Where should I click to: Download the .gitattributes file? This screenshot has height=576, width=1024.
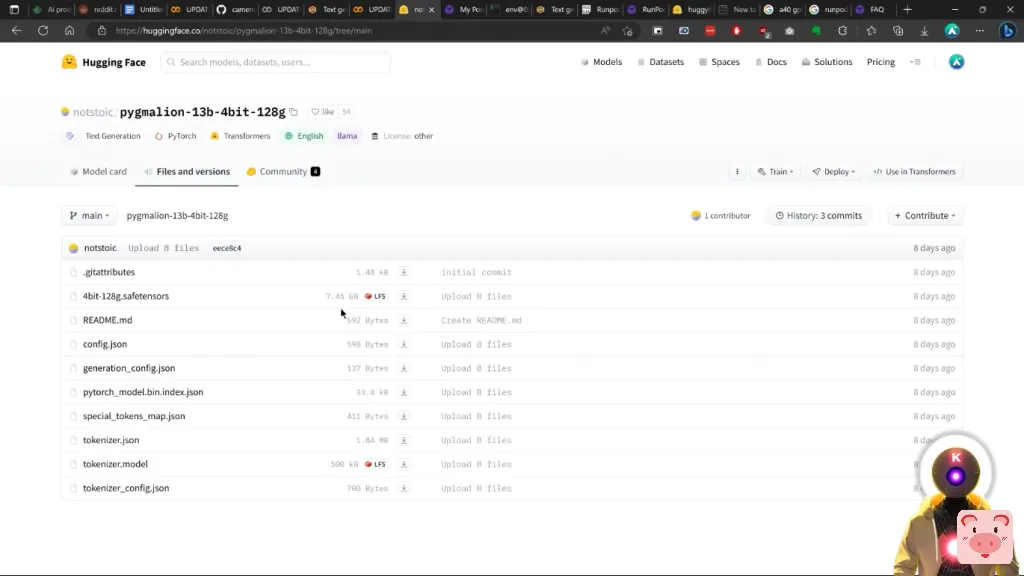point(404,272)
